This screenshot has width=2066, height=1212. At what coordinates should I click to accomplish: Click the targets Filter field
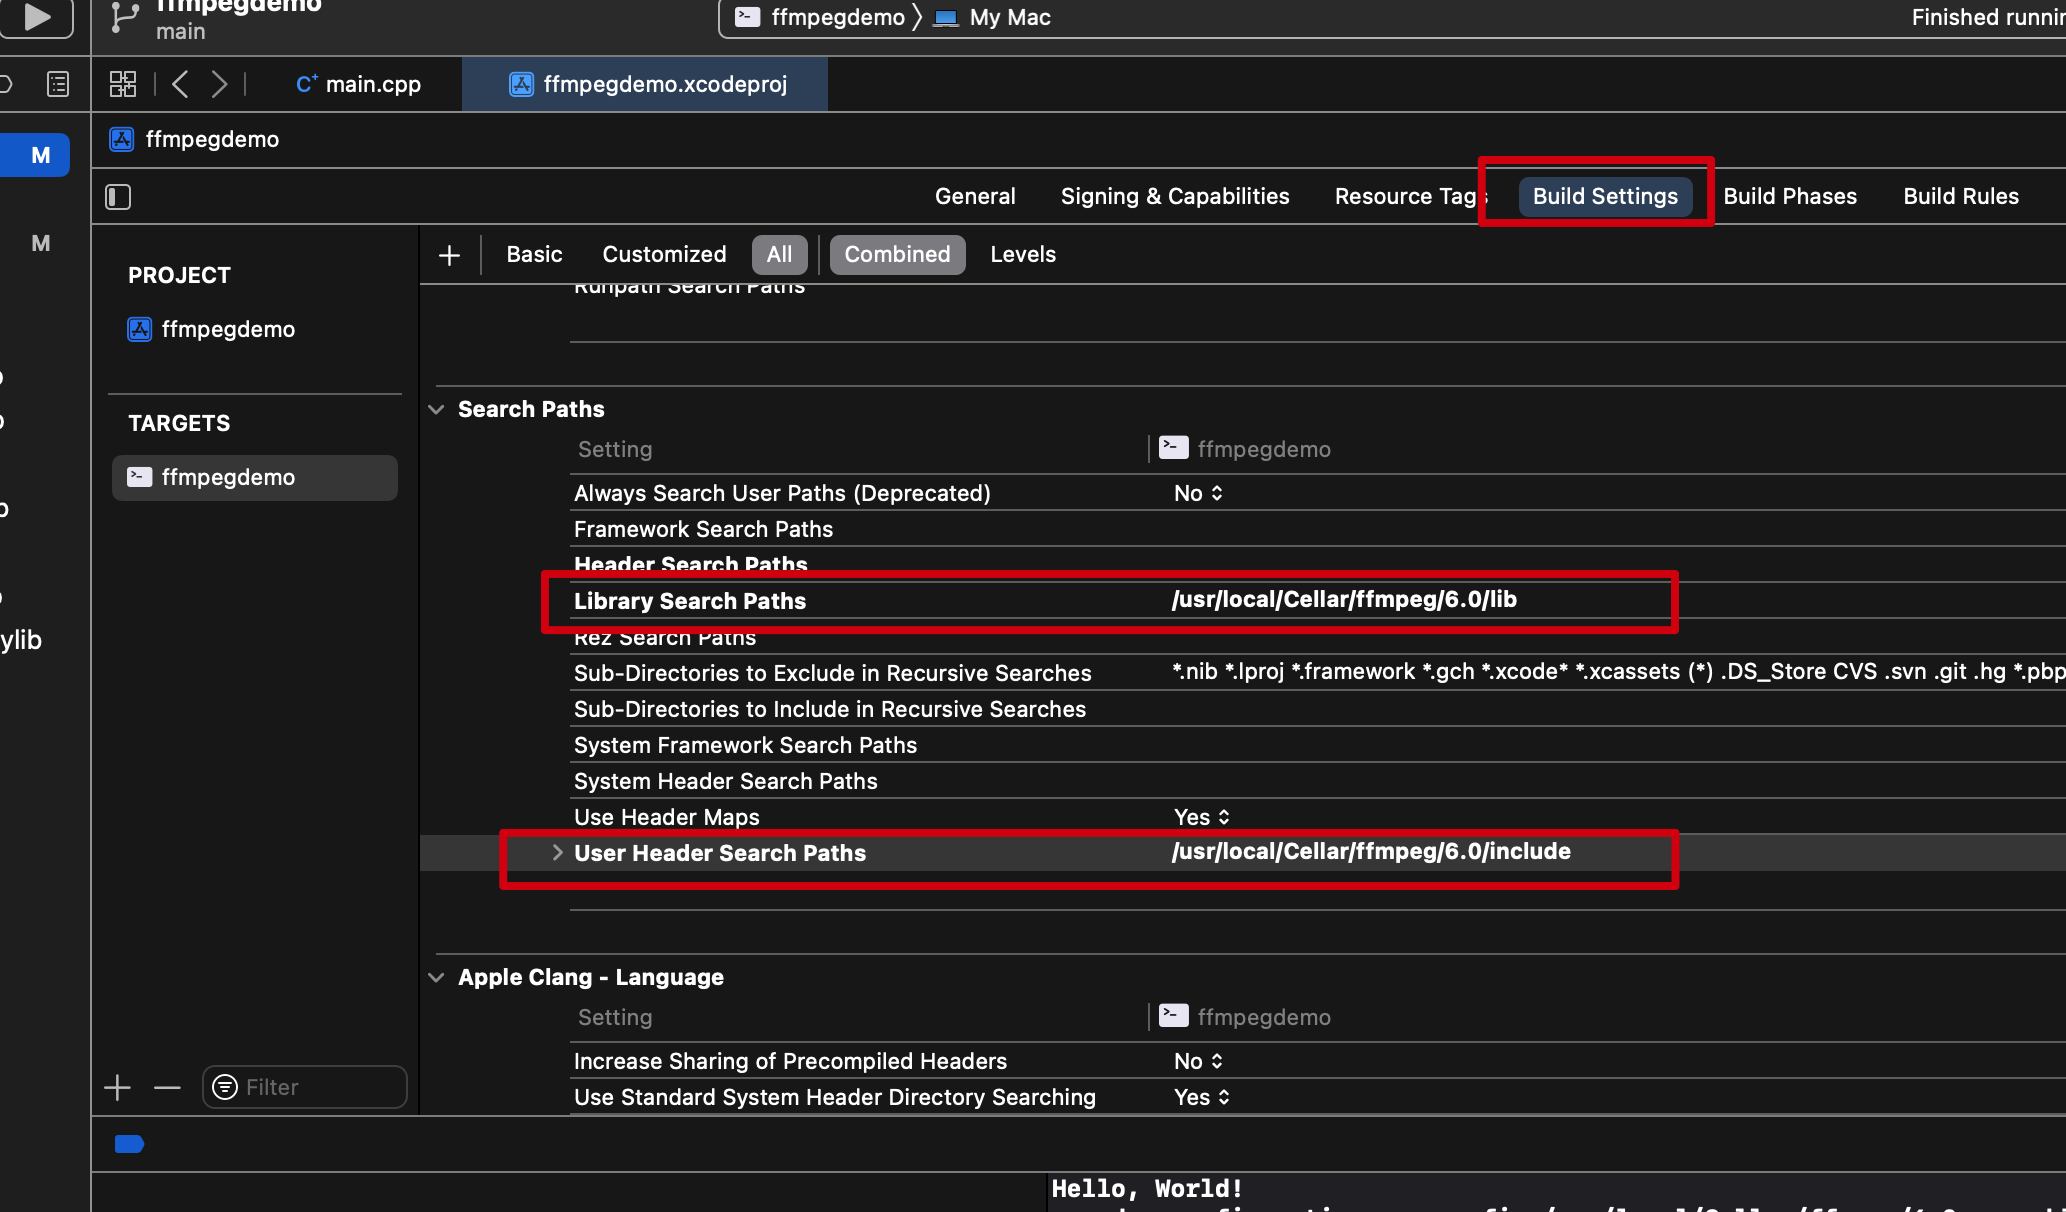(305, 1087)
